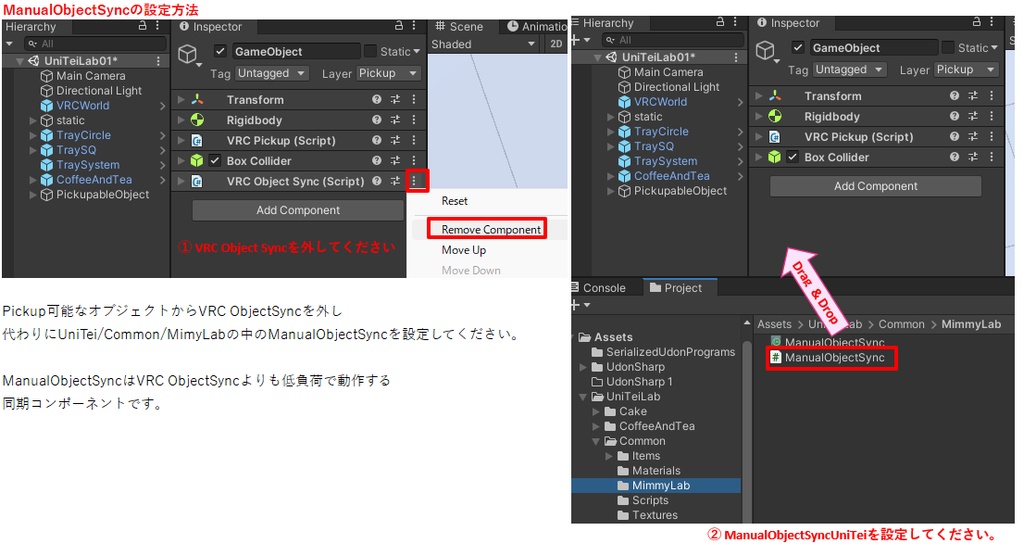The width and height of the screenshot is (1024, 556).
Task: Open left Hierarchy panel options menu
Action: [157, 25]
